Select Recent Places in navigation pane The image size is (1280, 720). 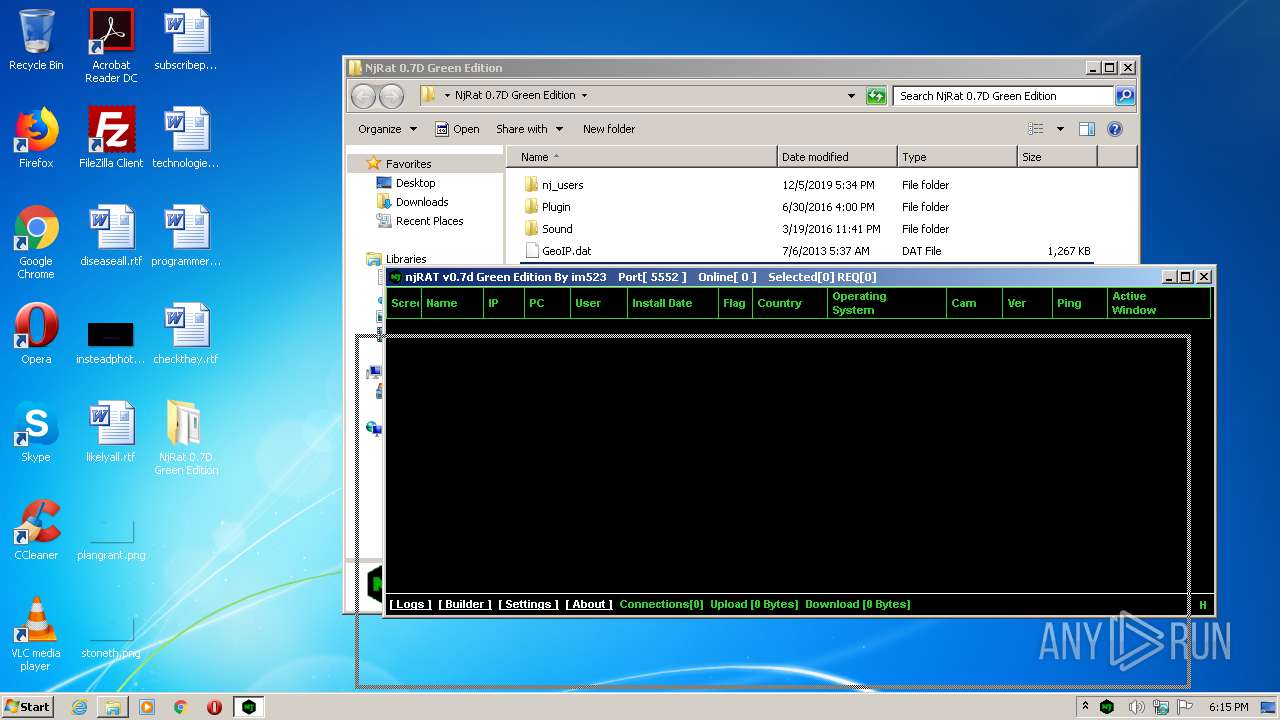coord(429,221)
